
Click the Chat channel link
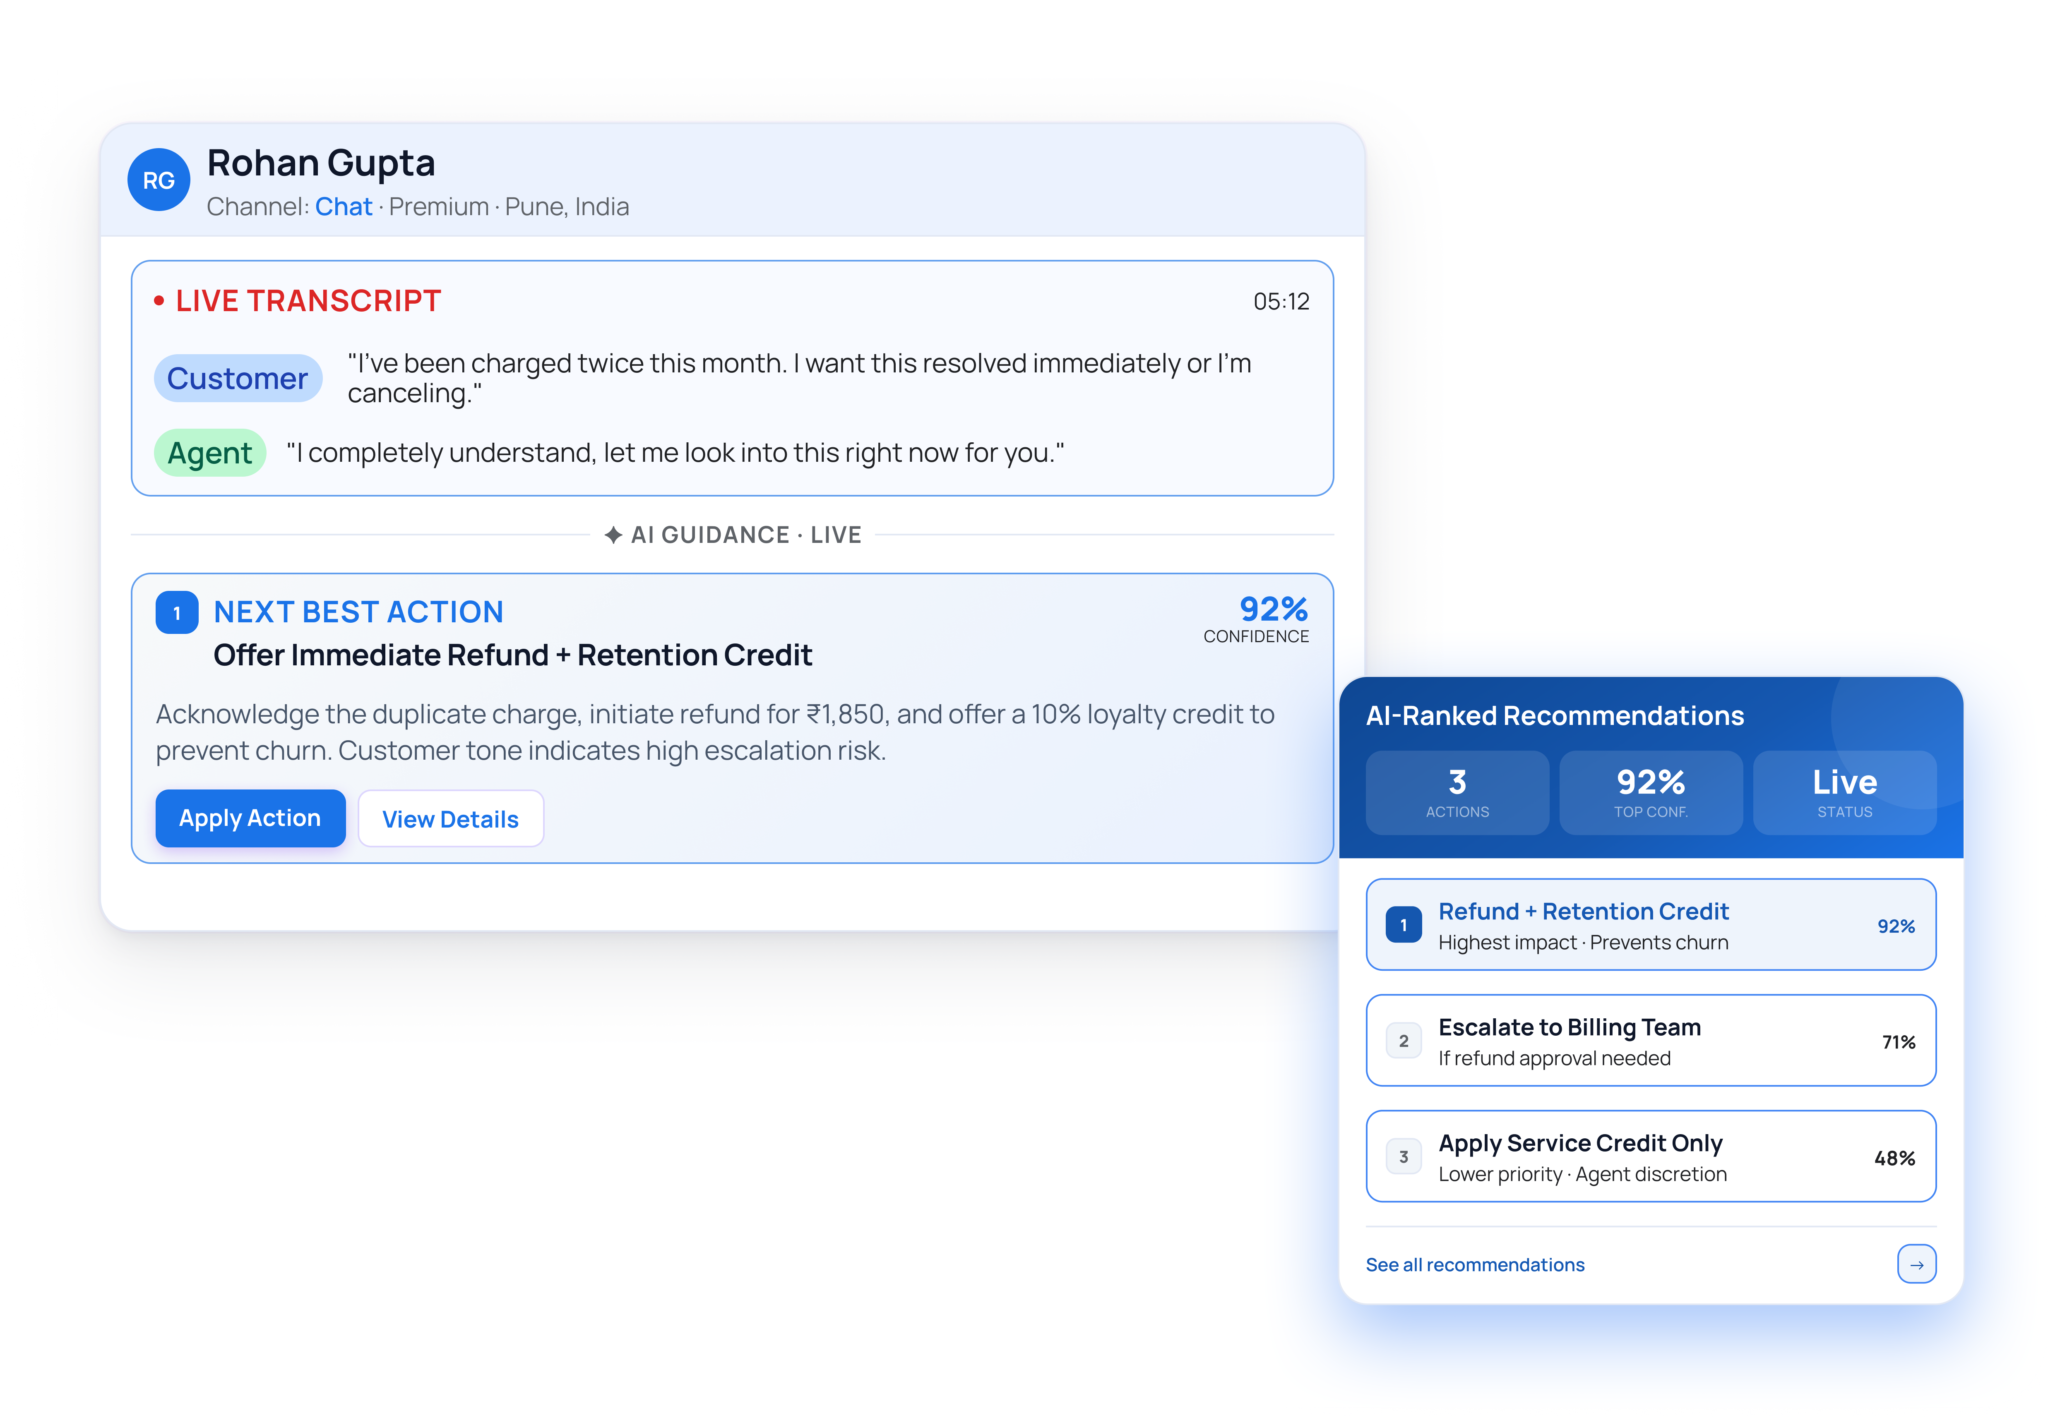(x=343, y=207)
